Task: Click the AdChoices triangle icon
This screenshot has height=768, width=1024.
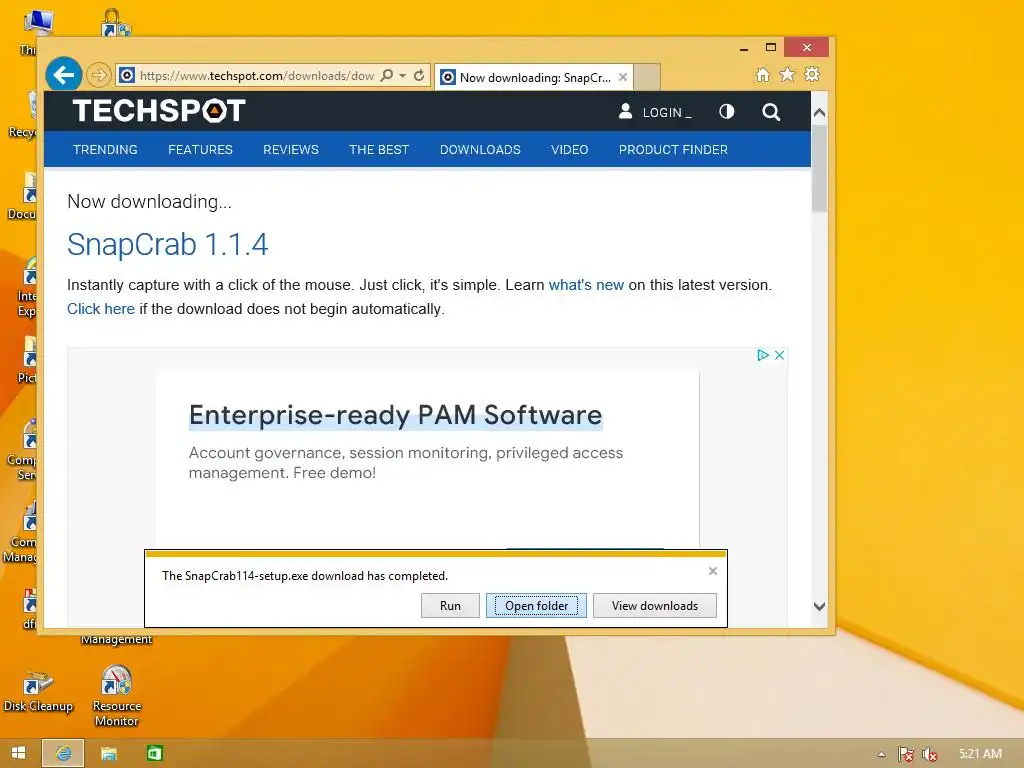Action: (x=763, y=355)
